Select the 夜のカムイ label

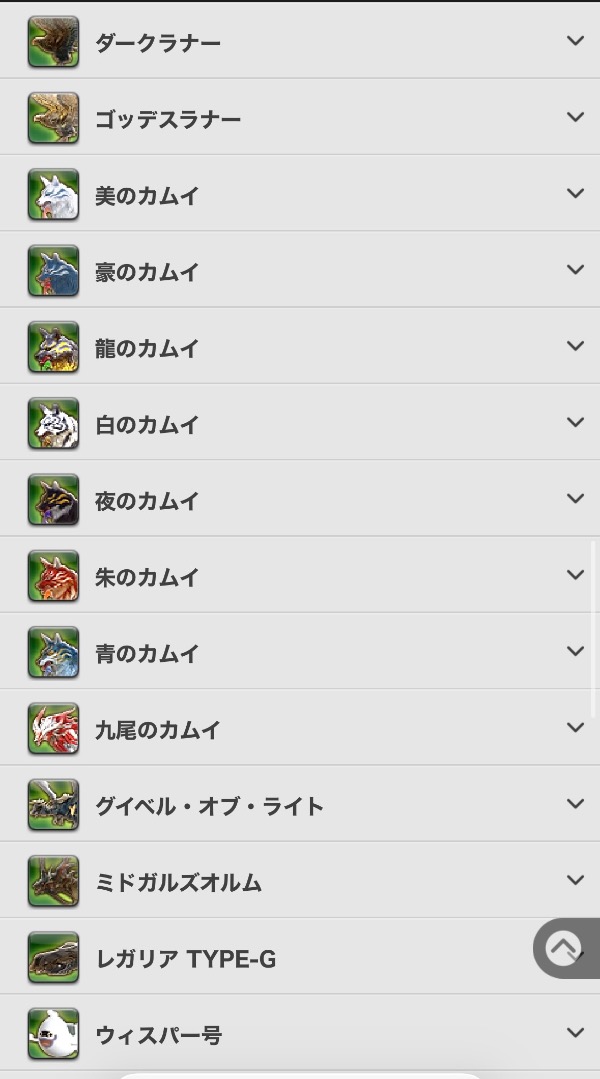[x=147, y=501]
